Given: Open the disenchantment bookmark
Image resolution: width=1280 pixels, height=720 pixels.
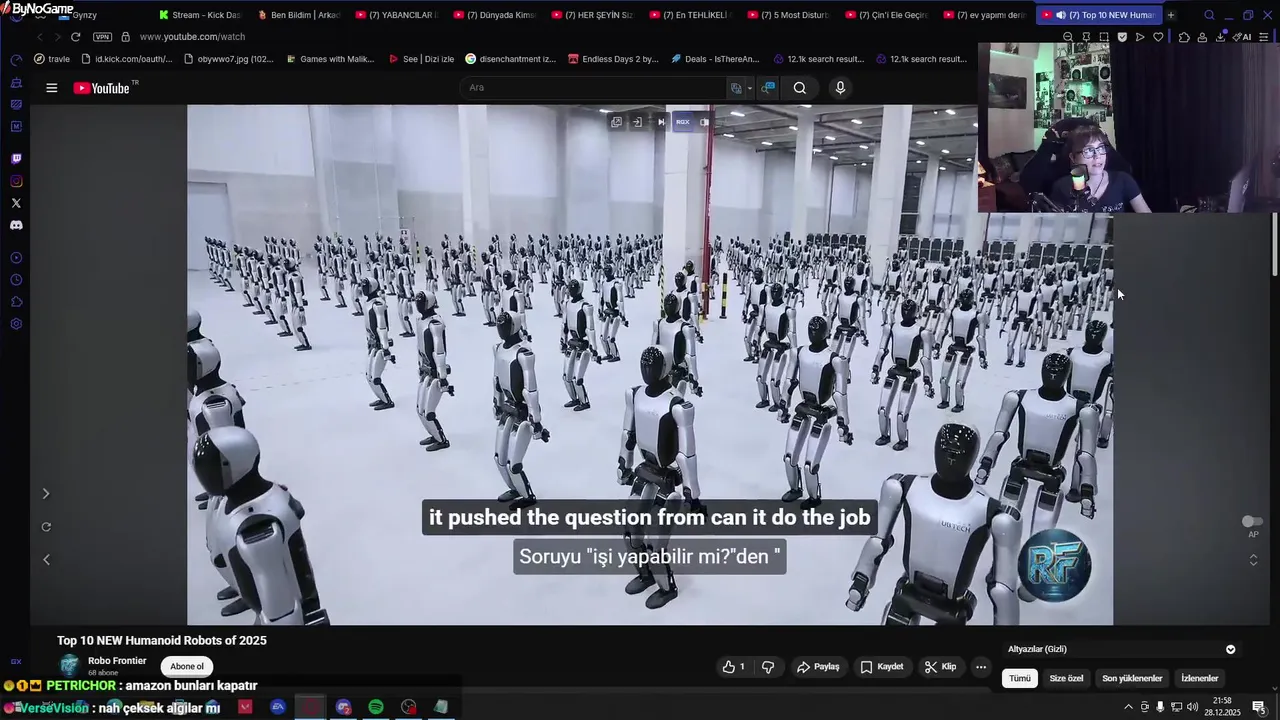Looking at the screenshot, I should tap(510, 59).
